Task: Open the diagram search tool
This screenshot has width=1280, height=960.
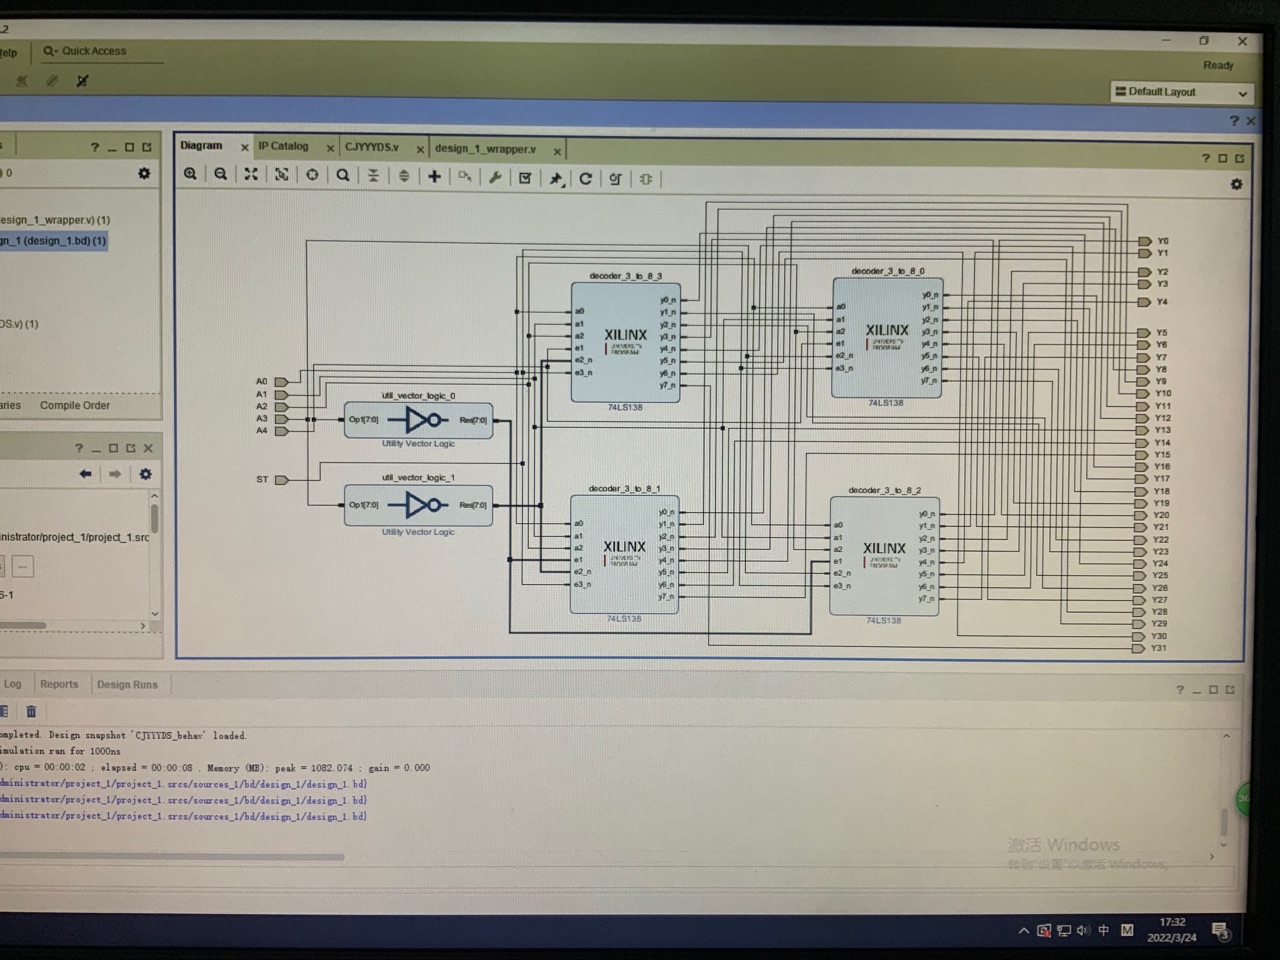Action: [343, 175]
